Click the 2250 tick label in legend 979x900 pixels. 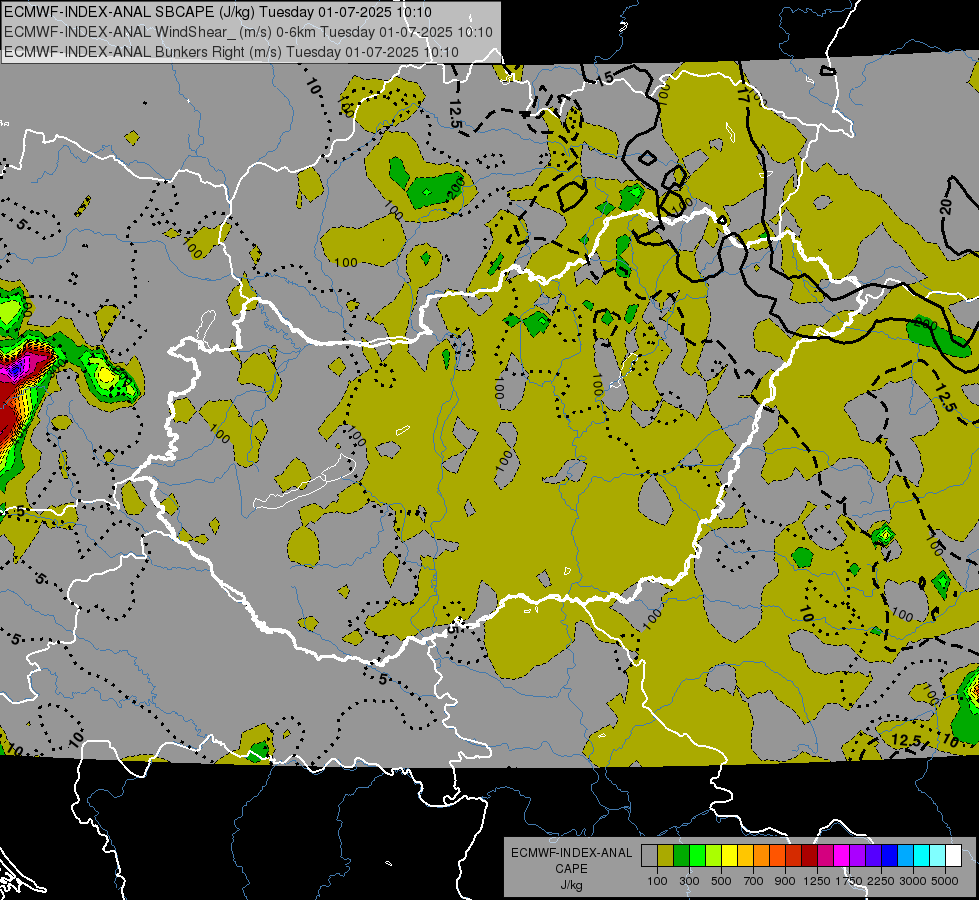[880, 881]
